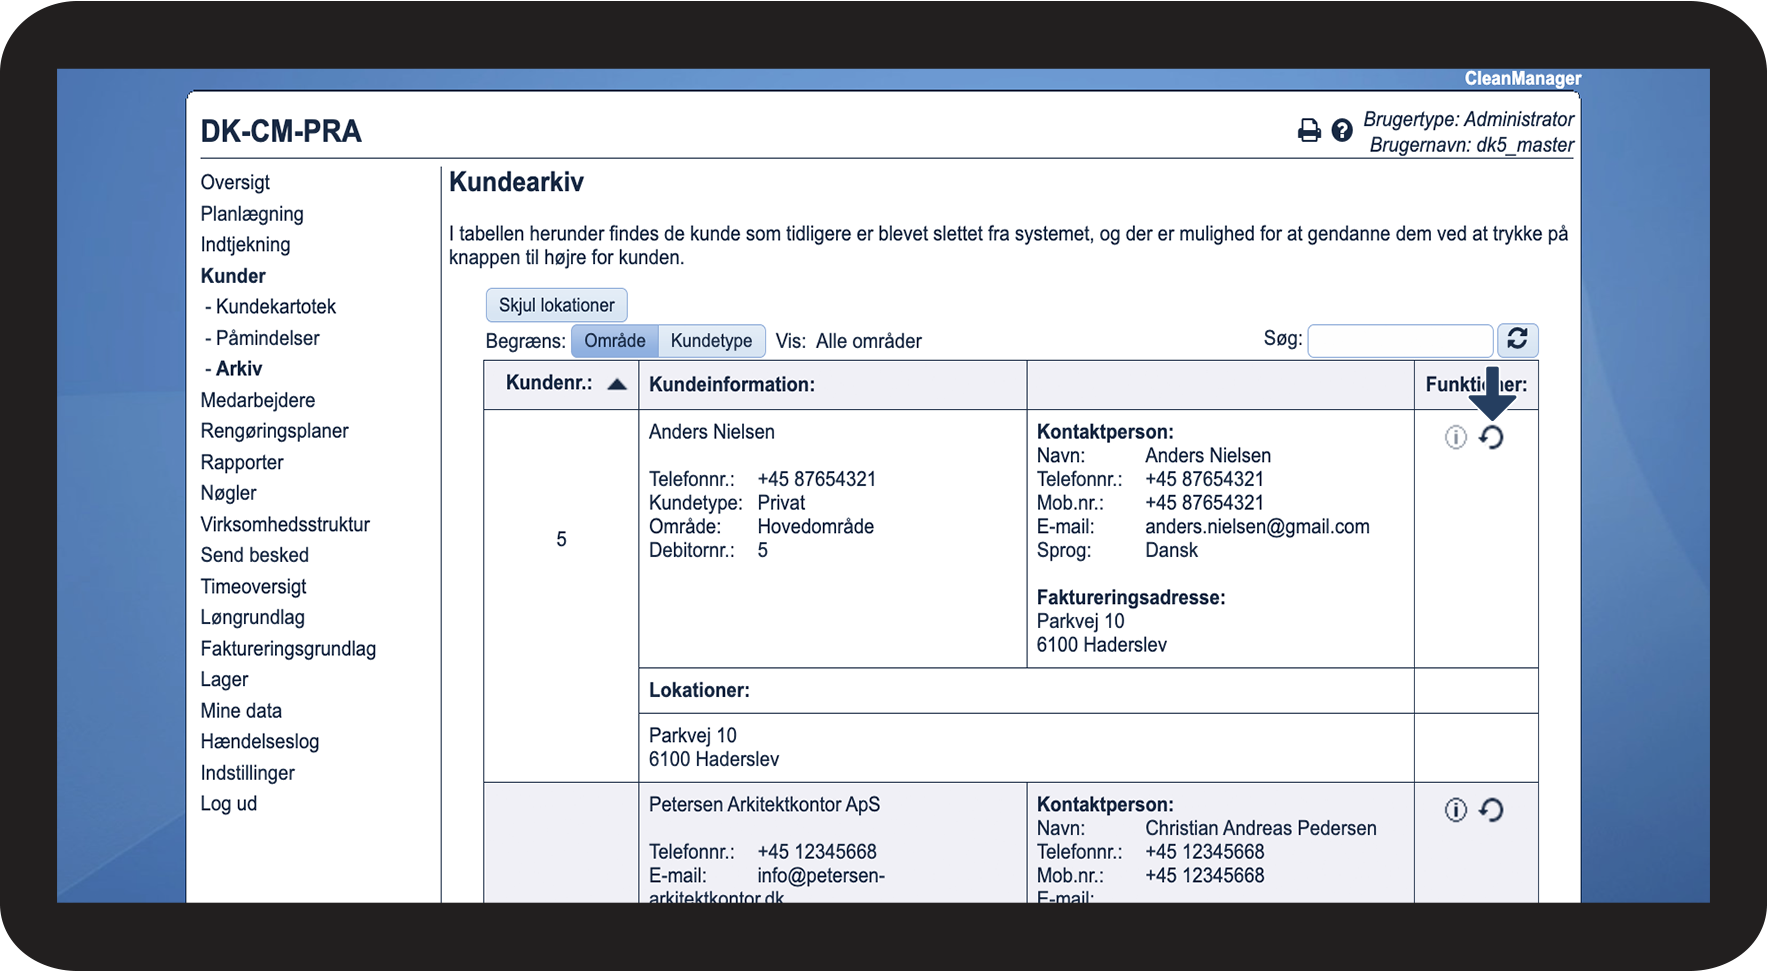This screenshot has width=1767, height=971.
Task: Switch filter to Kundetype
Action: (x=711, y=341)
